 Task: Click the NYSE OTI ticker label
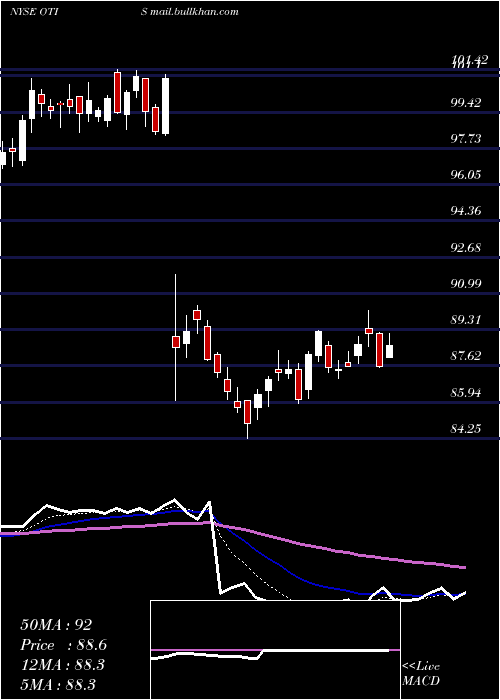pos(35,12)
